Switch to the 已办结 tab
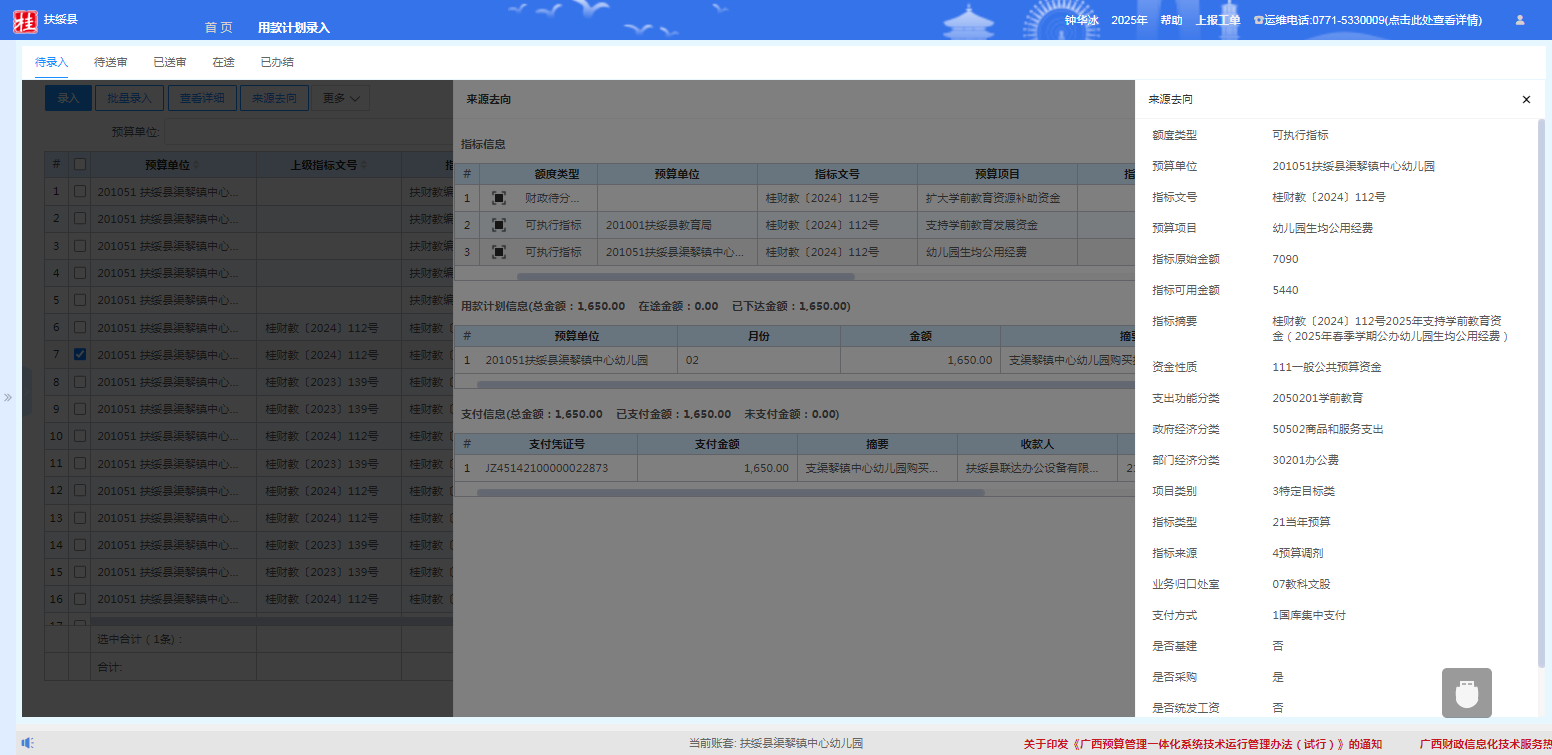Image resolution: width=1552 pixels, height=755 pixels. click(277, 62)
